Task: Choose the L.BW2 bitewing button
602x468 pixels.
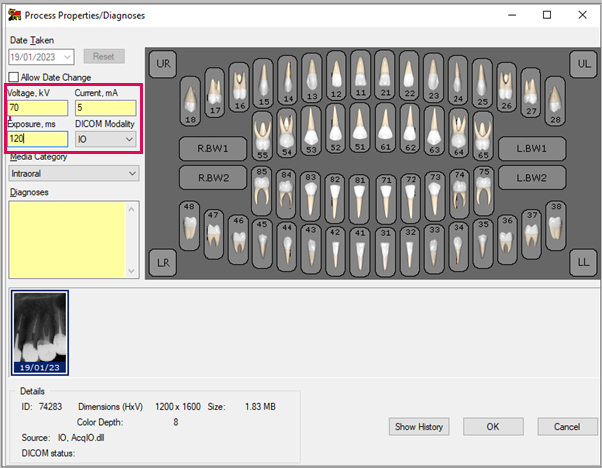Action: (532, 178)
